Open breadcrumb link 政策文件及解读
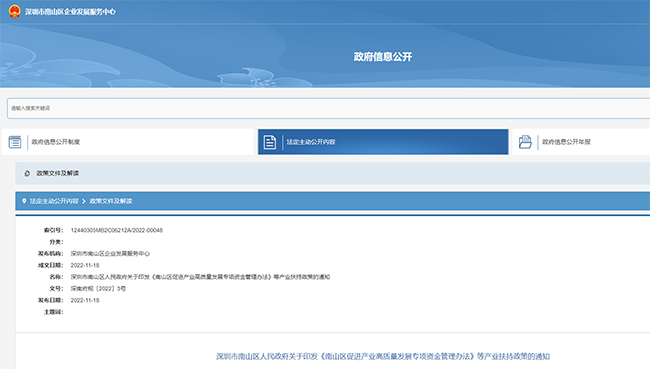 click(111, 201)
